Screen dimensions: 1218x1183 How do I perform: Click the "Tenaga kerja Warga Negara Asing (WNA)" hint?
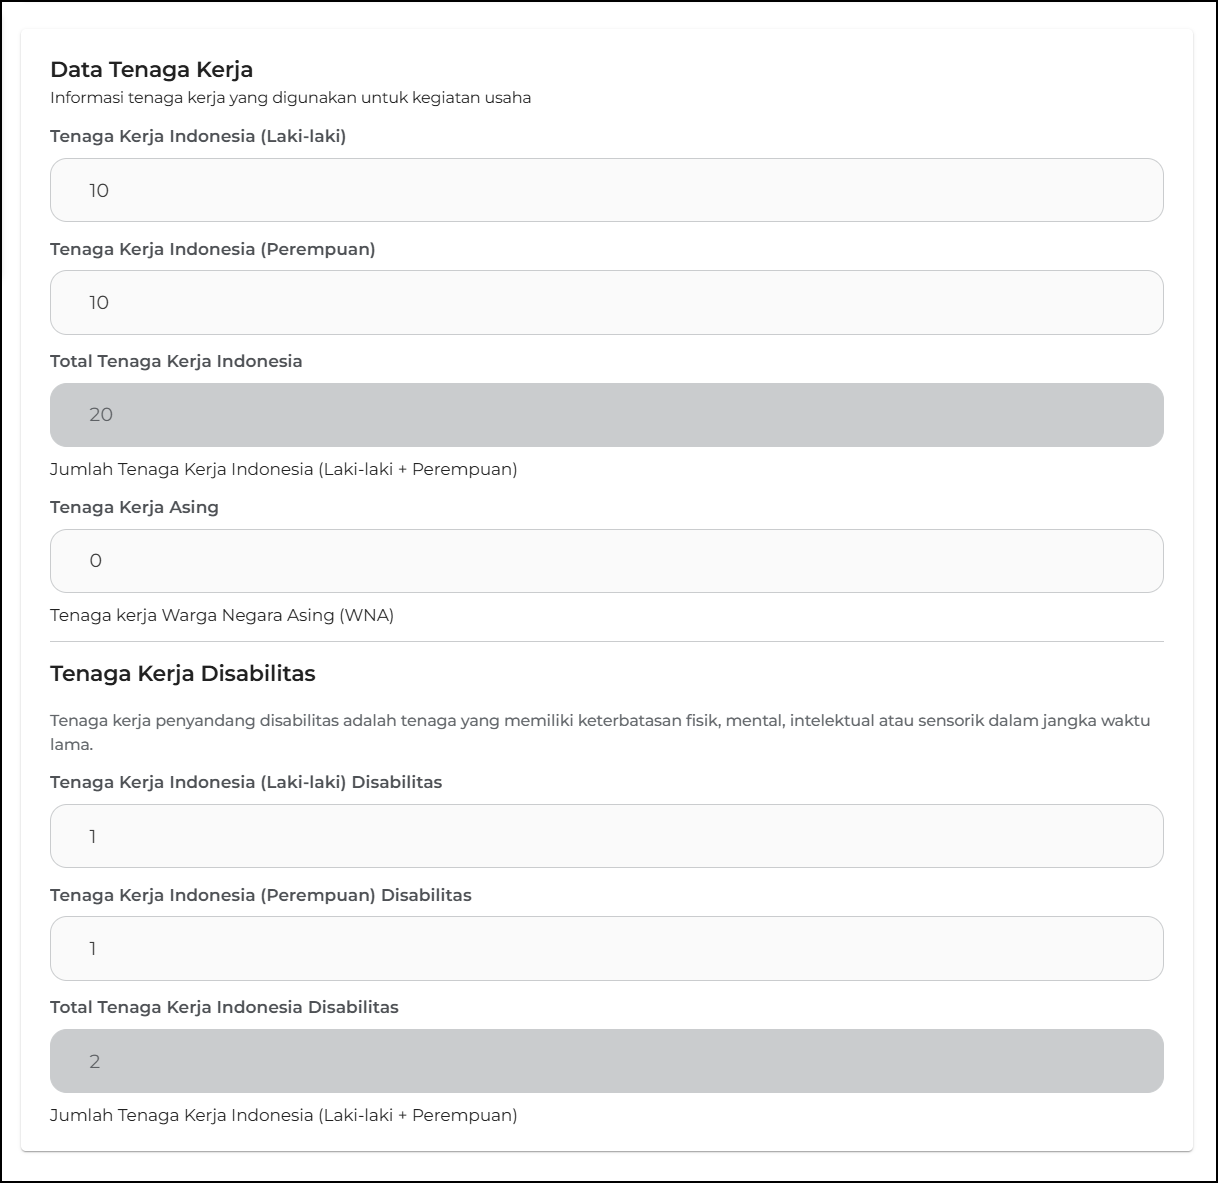pyautogui.click(x=222, y=615)
